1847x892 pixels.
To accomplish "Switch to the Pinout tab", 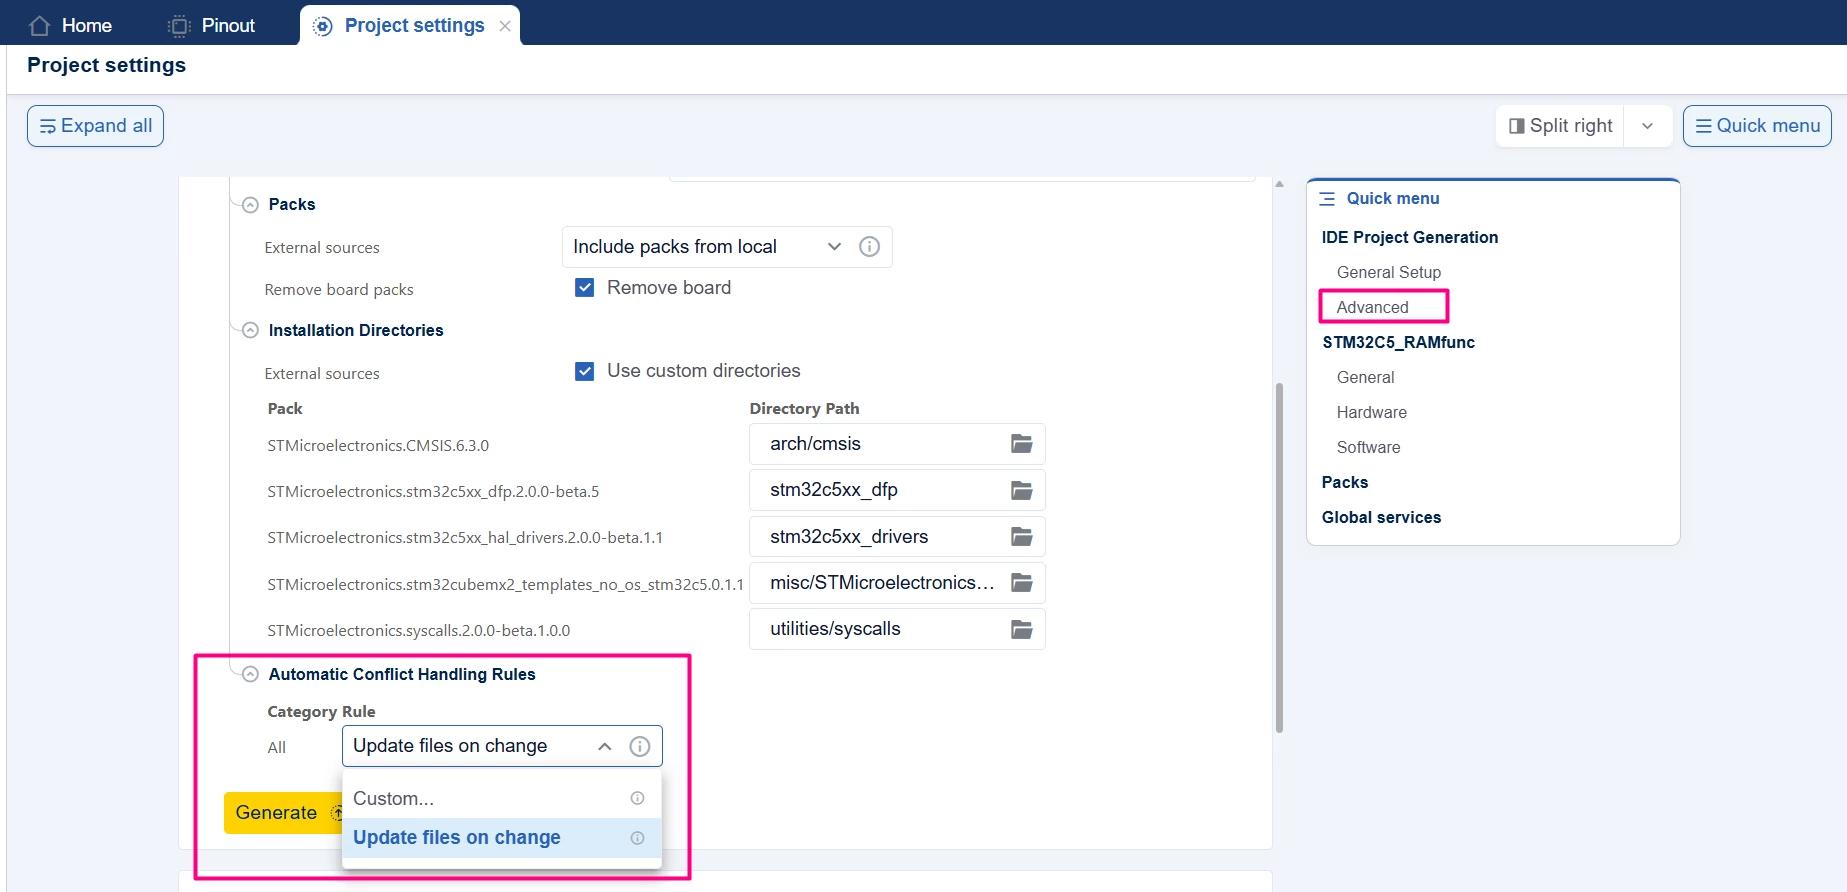I will click(212, 25).
